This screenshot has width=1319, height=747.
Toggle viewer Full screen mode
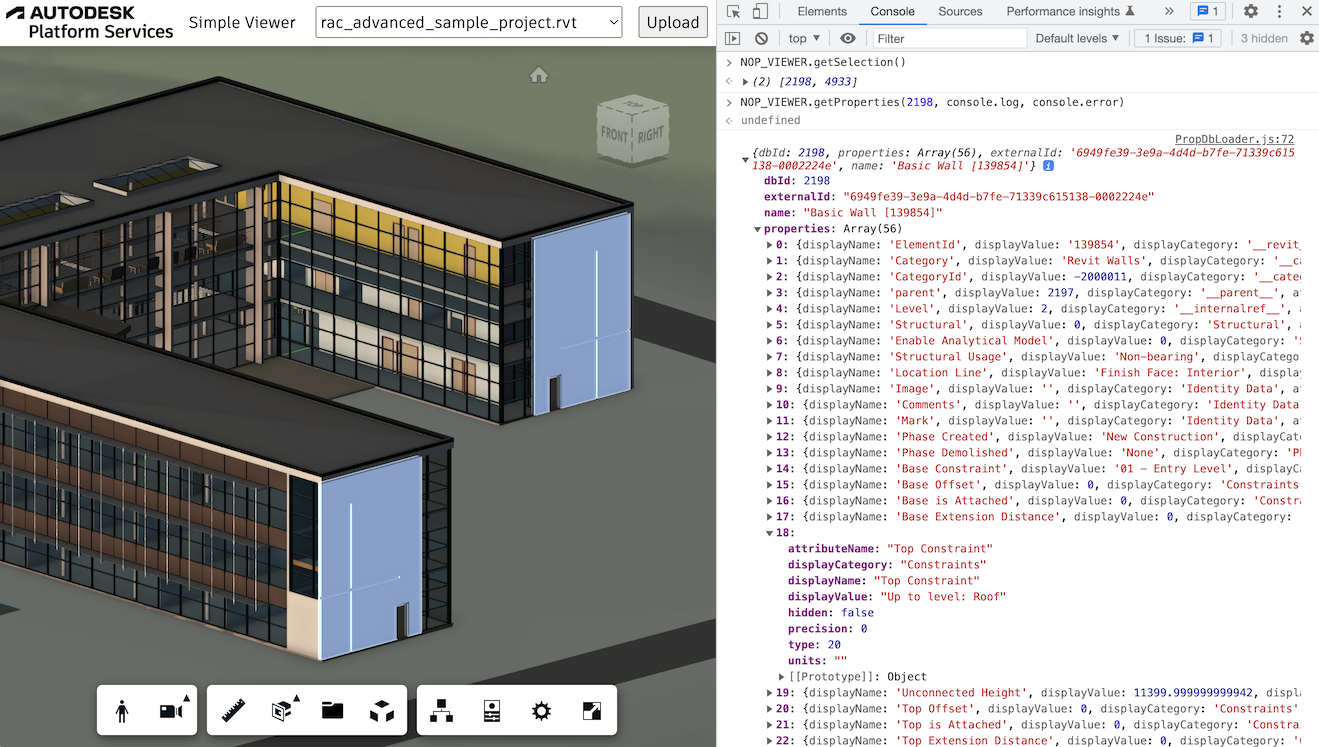tap(592, 711)
